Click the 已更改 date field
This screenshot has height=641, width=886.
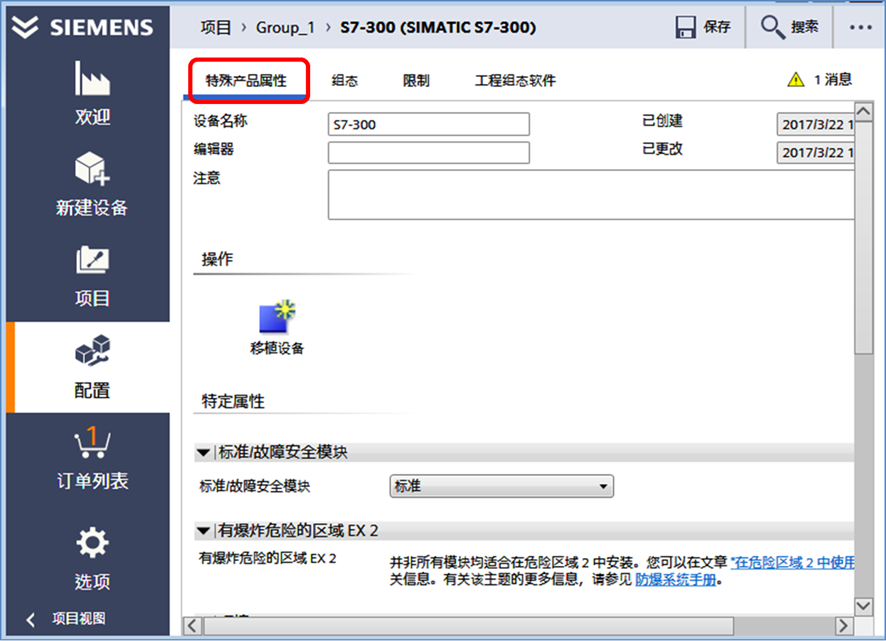tap(816, 153)
